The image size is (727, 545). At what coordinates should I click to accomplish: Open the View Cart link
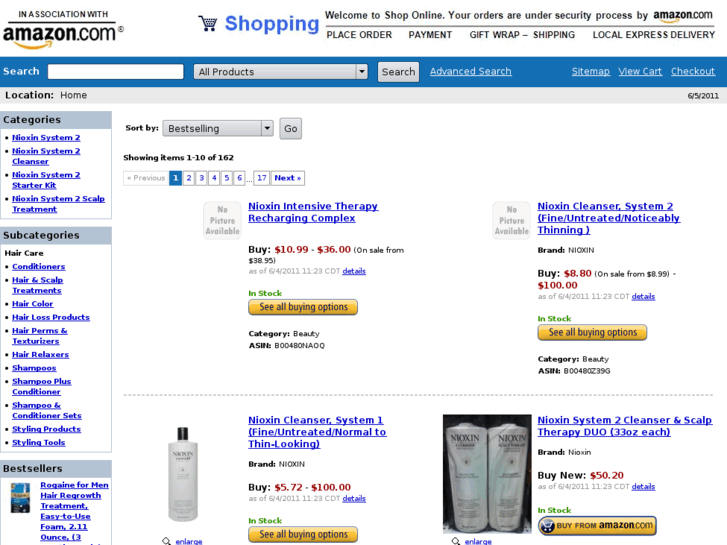tap(640, 72)
